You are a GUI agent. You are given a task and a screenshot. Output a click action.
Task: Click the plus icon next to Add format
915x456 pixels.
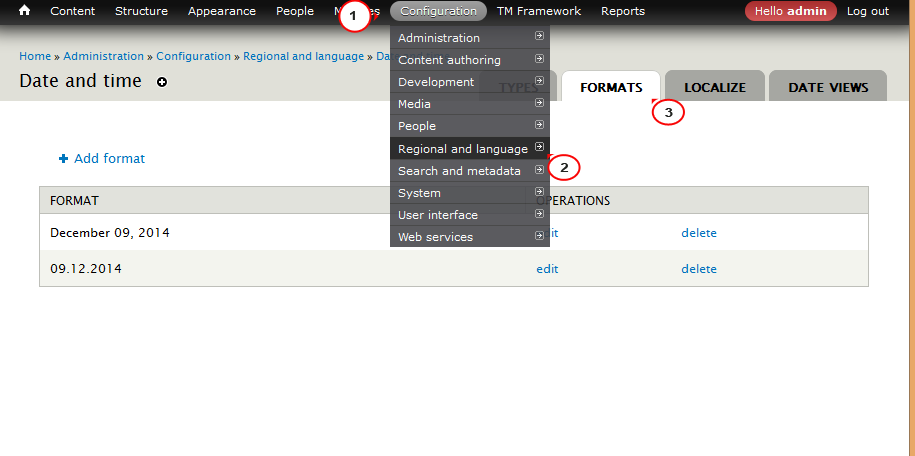pyautogui.click(x=64, y=158)
